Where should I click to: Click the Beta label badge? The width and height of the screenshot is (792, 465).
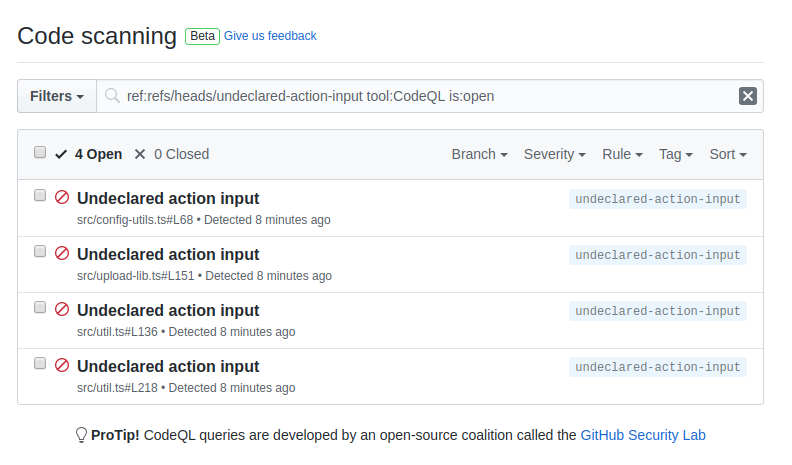tap(202, 36)
